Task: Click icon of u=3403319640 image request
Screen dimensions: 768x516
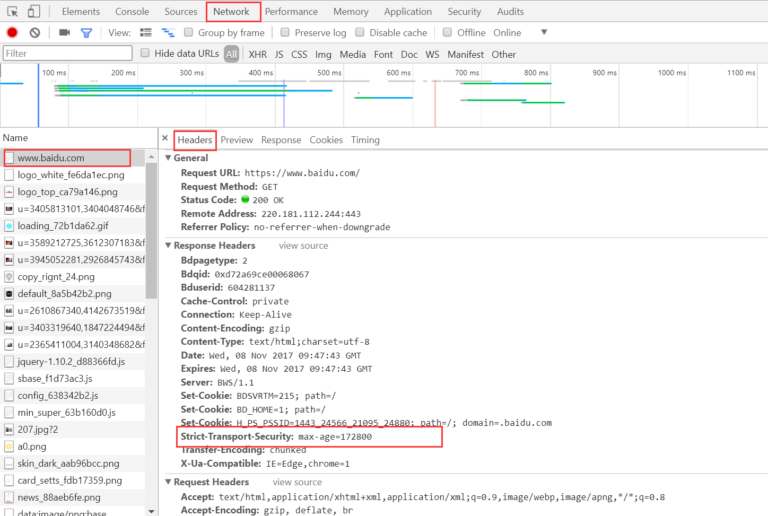Action: click(9, 328)
